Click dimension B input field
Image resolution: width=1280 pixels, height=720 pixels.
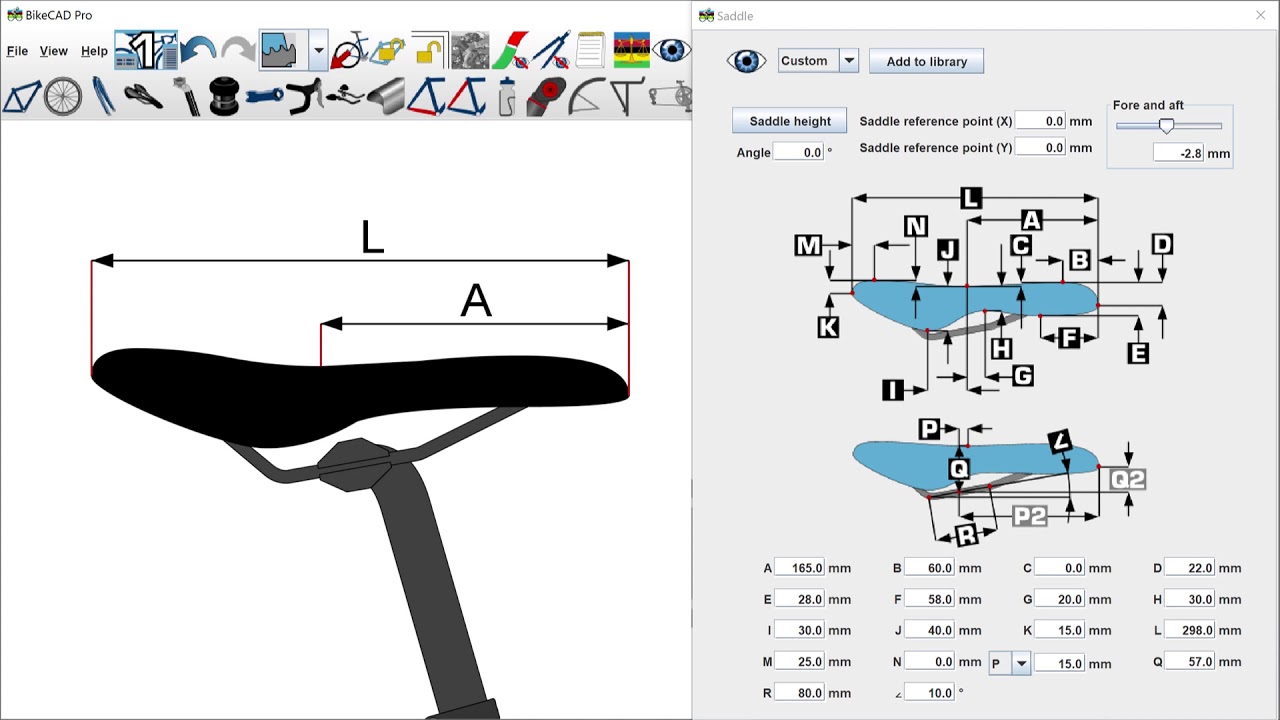929,568
